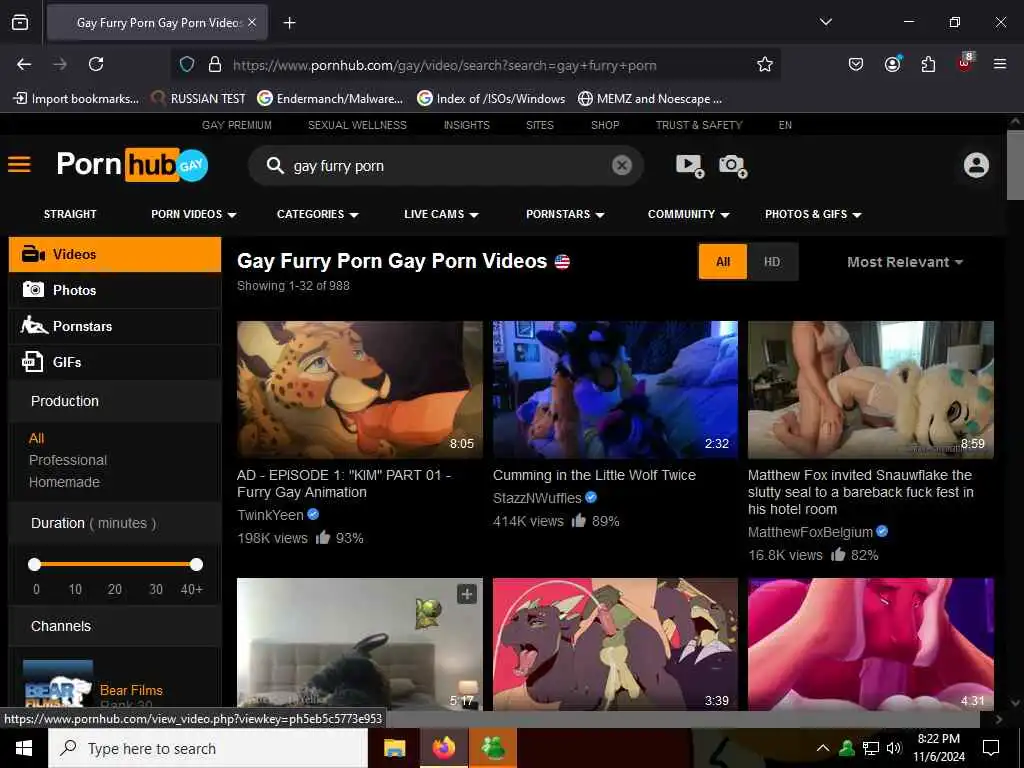Select the Videos sidebar tab
This screenshot has height=768, width=1024.
click(x=115, y=255)
